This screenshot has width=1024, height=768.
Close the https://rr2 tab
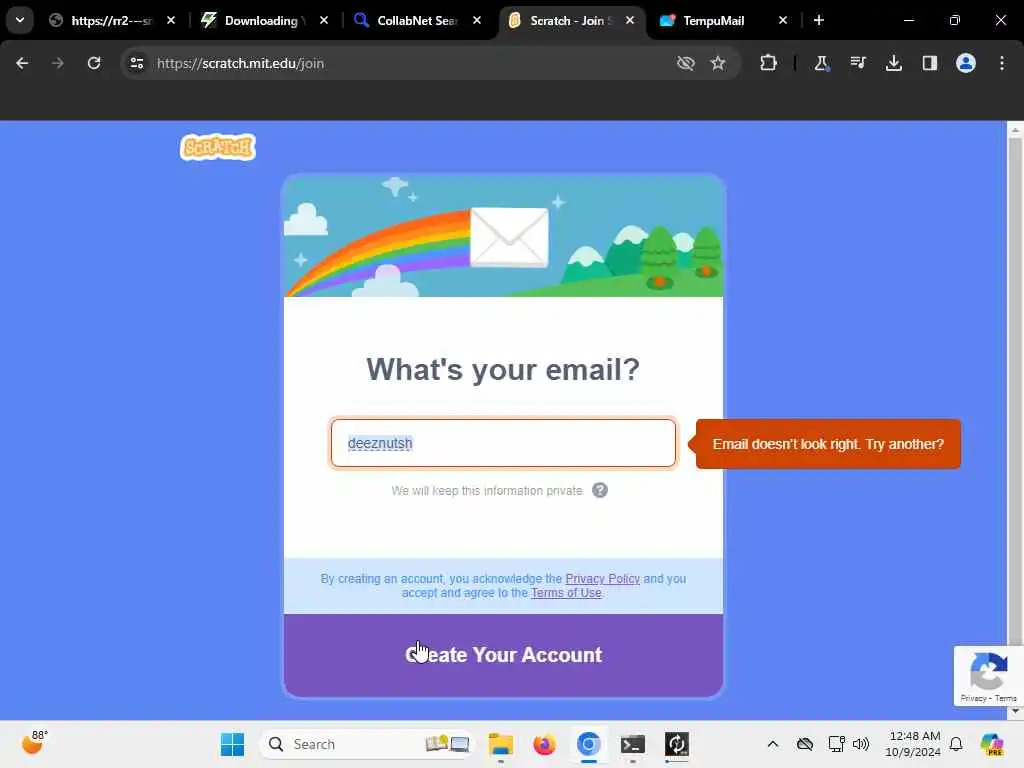(x=170, y=20)
